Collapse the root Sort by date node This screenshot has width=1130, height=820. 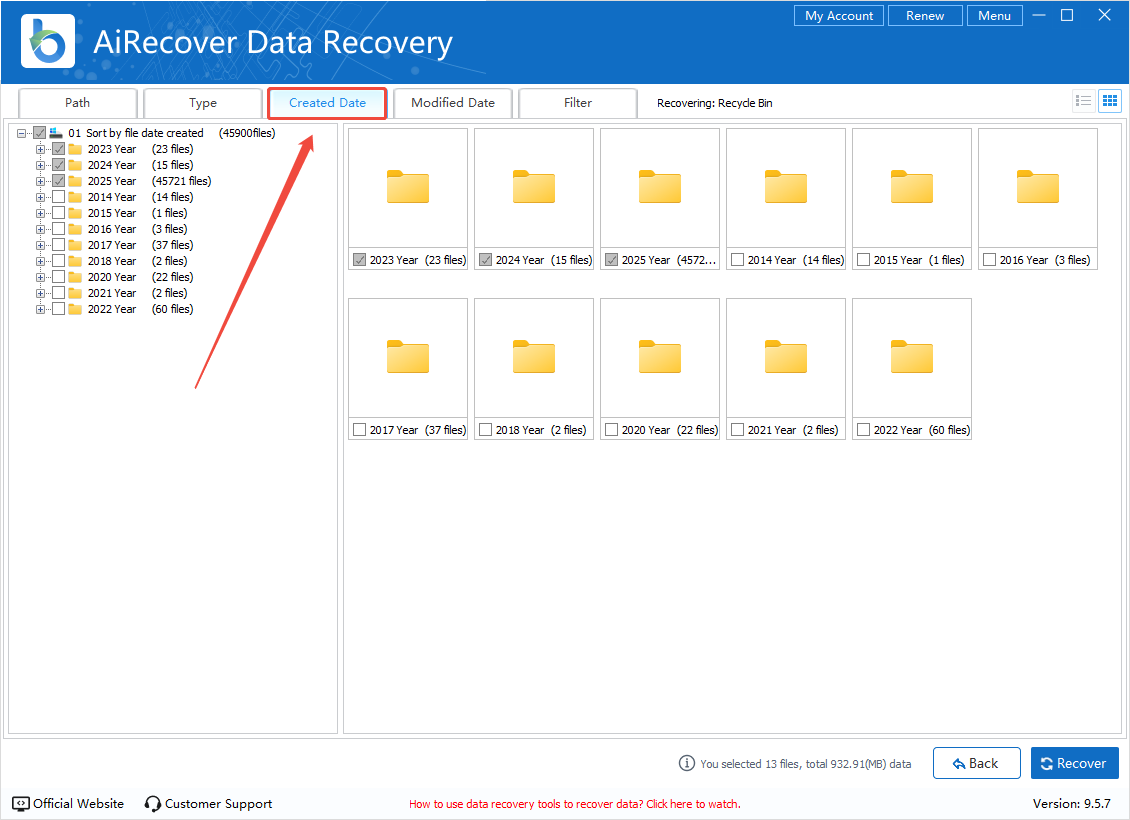pyautogui.click(x=22, y=133)
